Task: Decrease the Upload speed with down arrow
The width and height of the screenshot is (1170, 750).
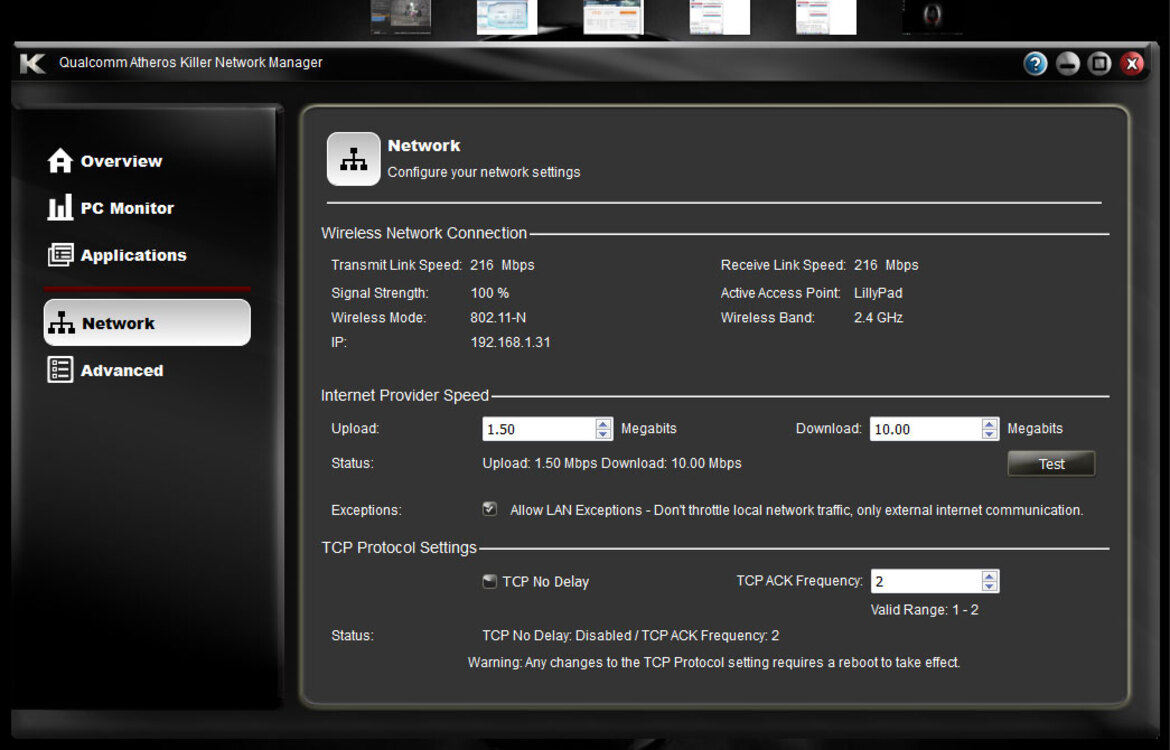Action: 603,434
